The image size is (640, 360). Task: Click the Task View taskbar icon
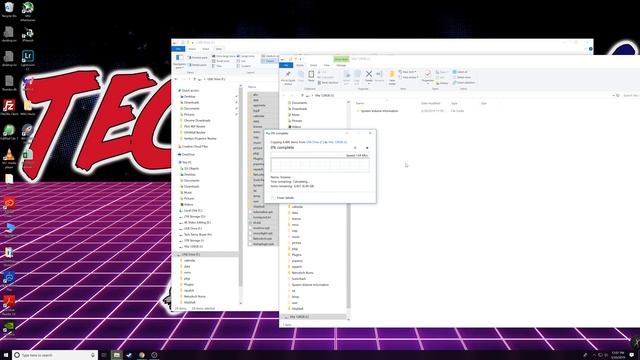[104, 355]
